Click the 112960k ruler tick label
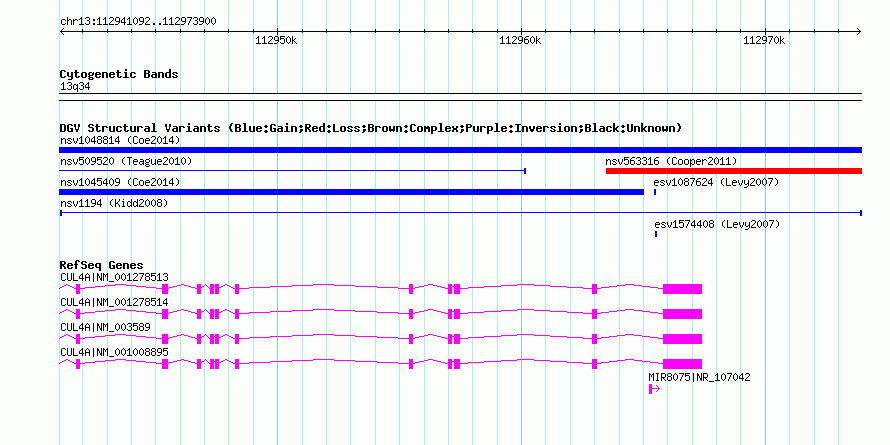The image size is (890, 445). pos(520,40)
